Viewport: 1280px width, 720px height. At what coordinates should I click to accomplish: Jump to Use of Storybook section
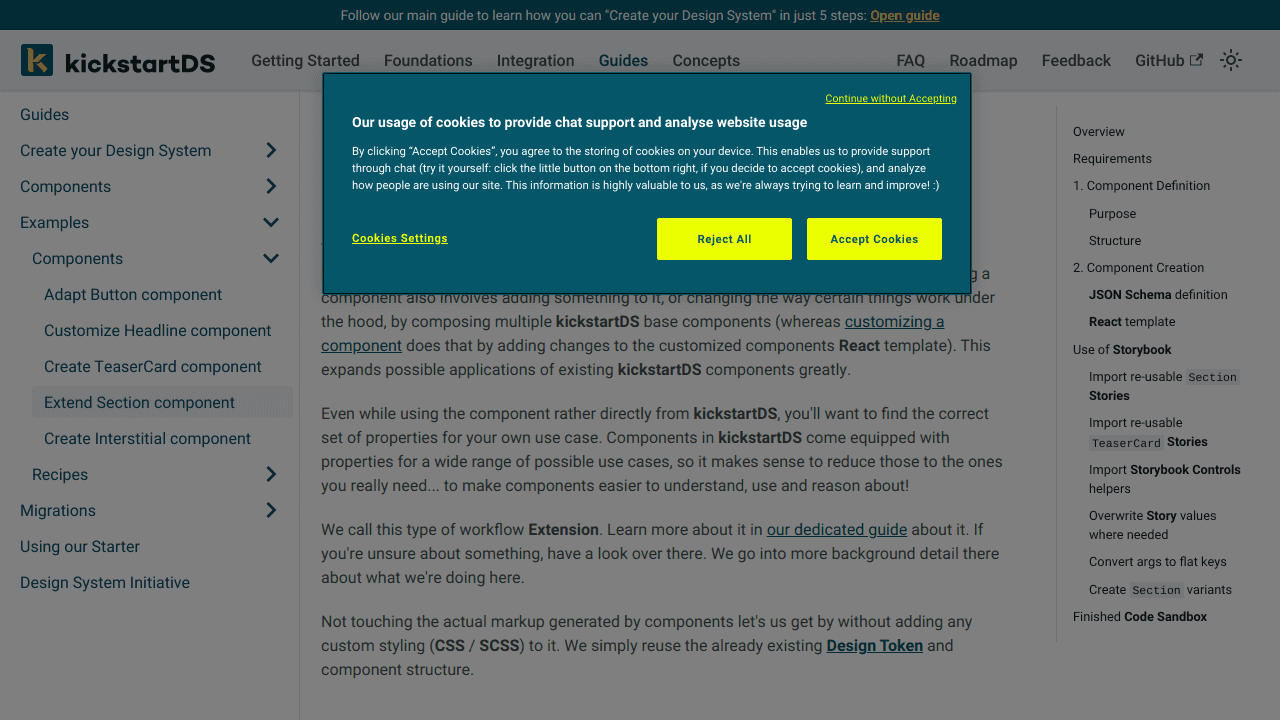[x=1122, y=349]
